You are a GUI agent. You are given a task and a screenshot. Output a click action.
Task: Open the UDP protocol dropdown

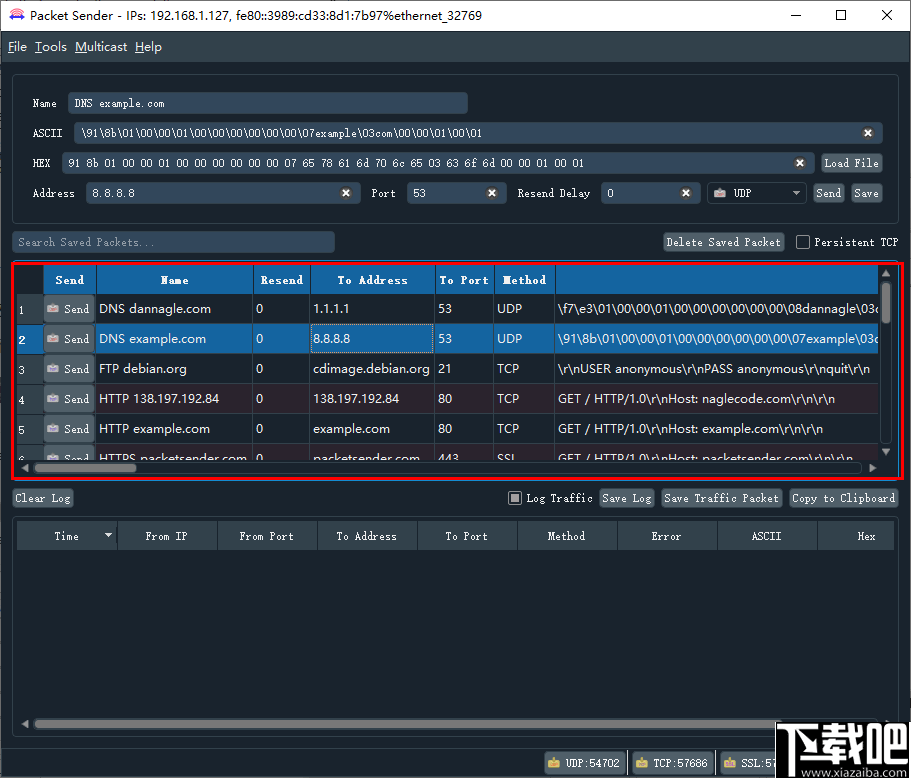pyautogui.click(x=795, y=193)
